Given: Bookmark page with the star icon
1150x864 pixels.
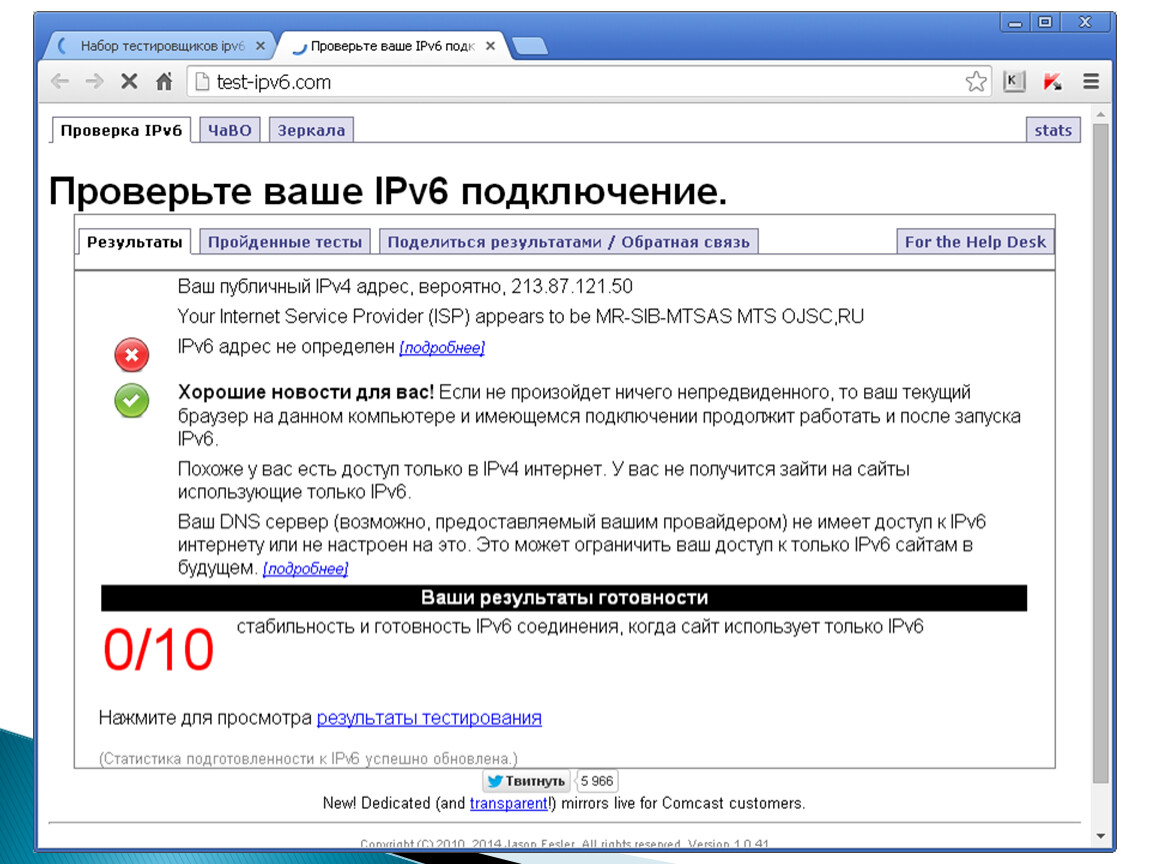Looking at the screenshot, I should pos(975,82).
